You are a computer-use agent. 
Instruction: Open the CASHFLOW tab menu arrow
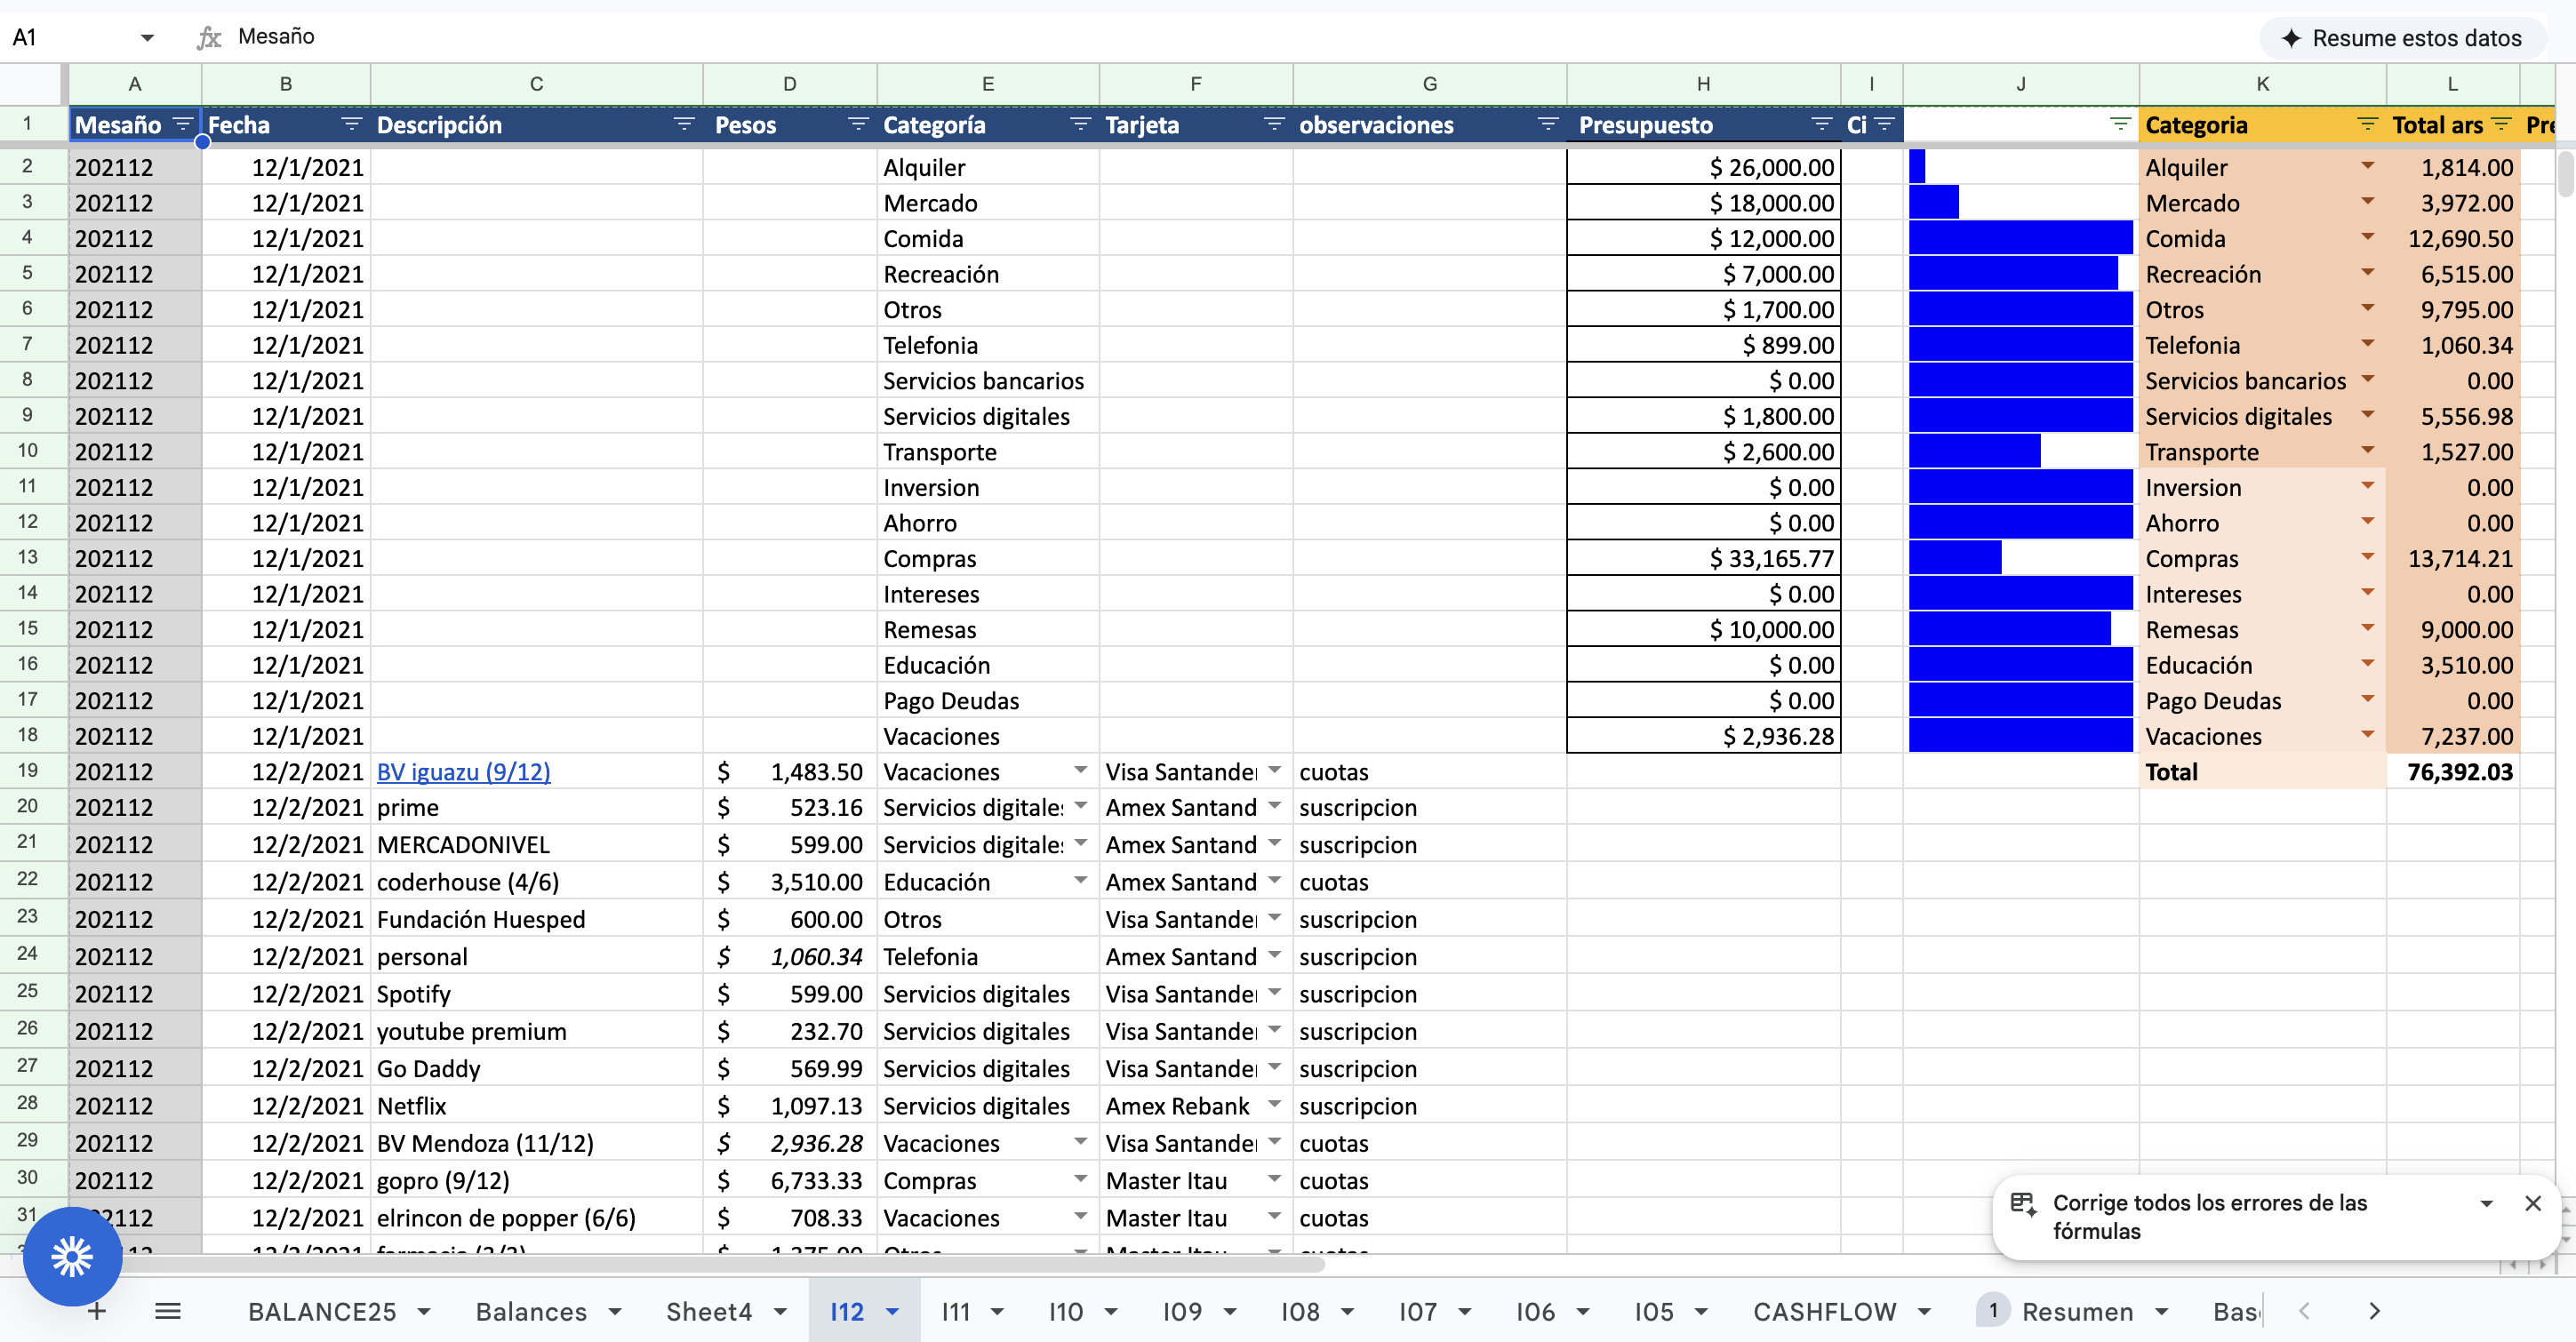click(1924, 1311)
